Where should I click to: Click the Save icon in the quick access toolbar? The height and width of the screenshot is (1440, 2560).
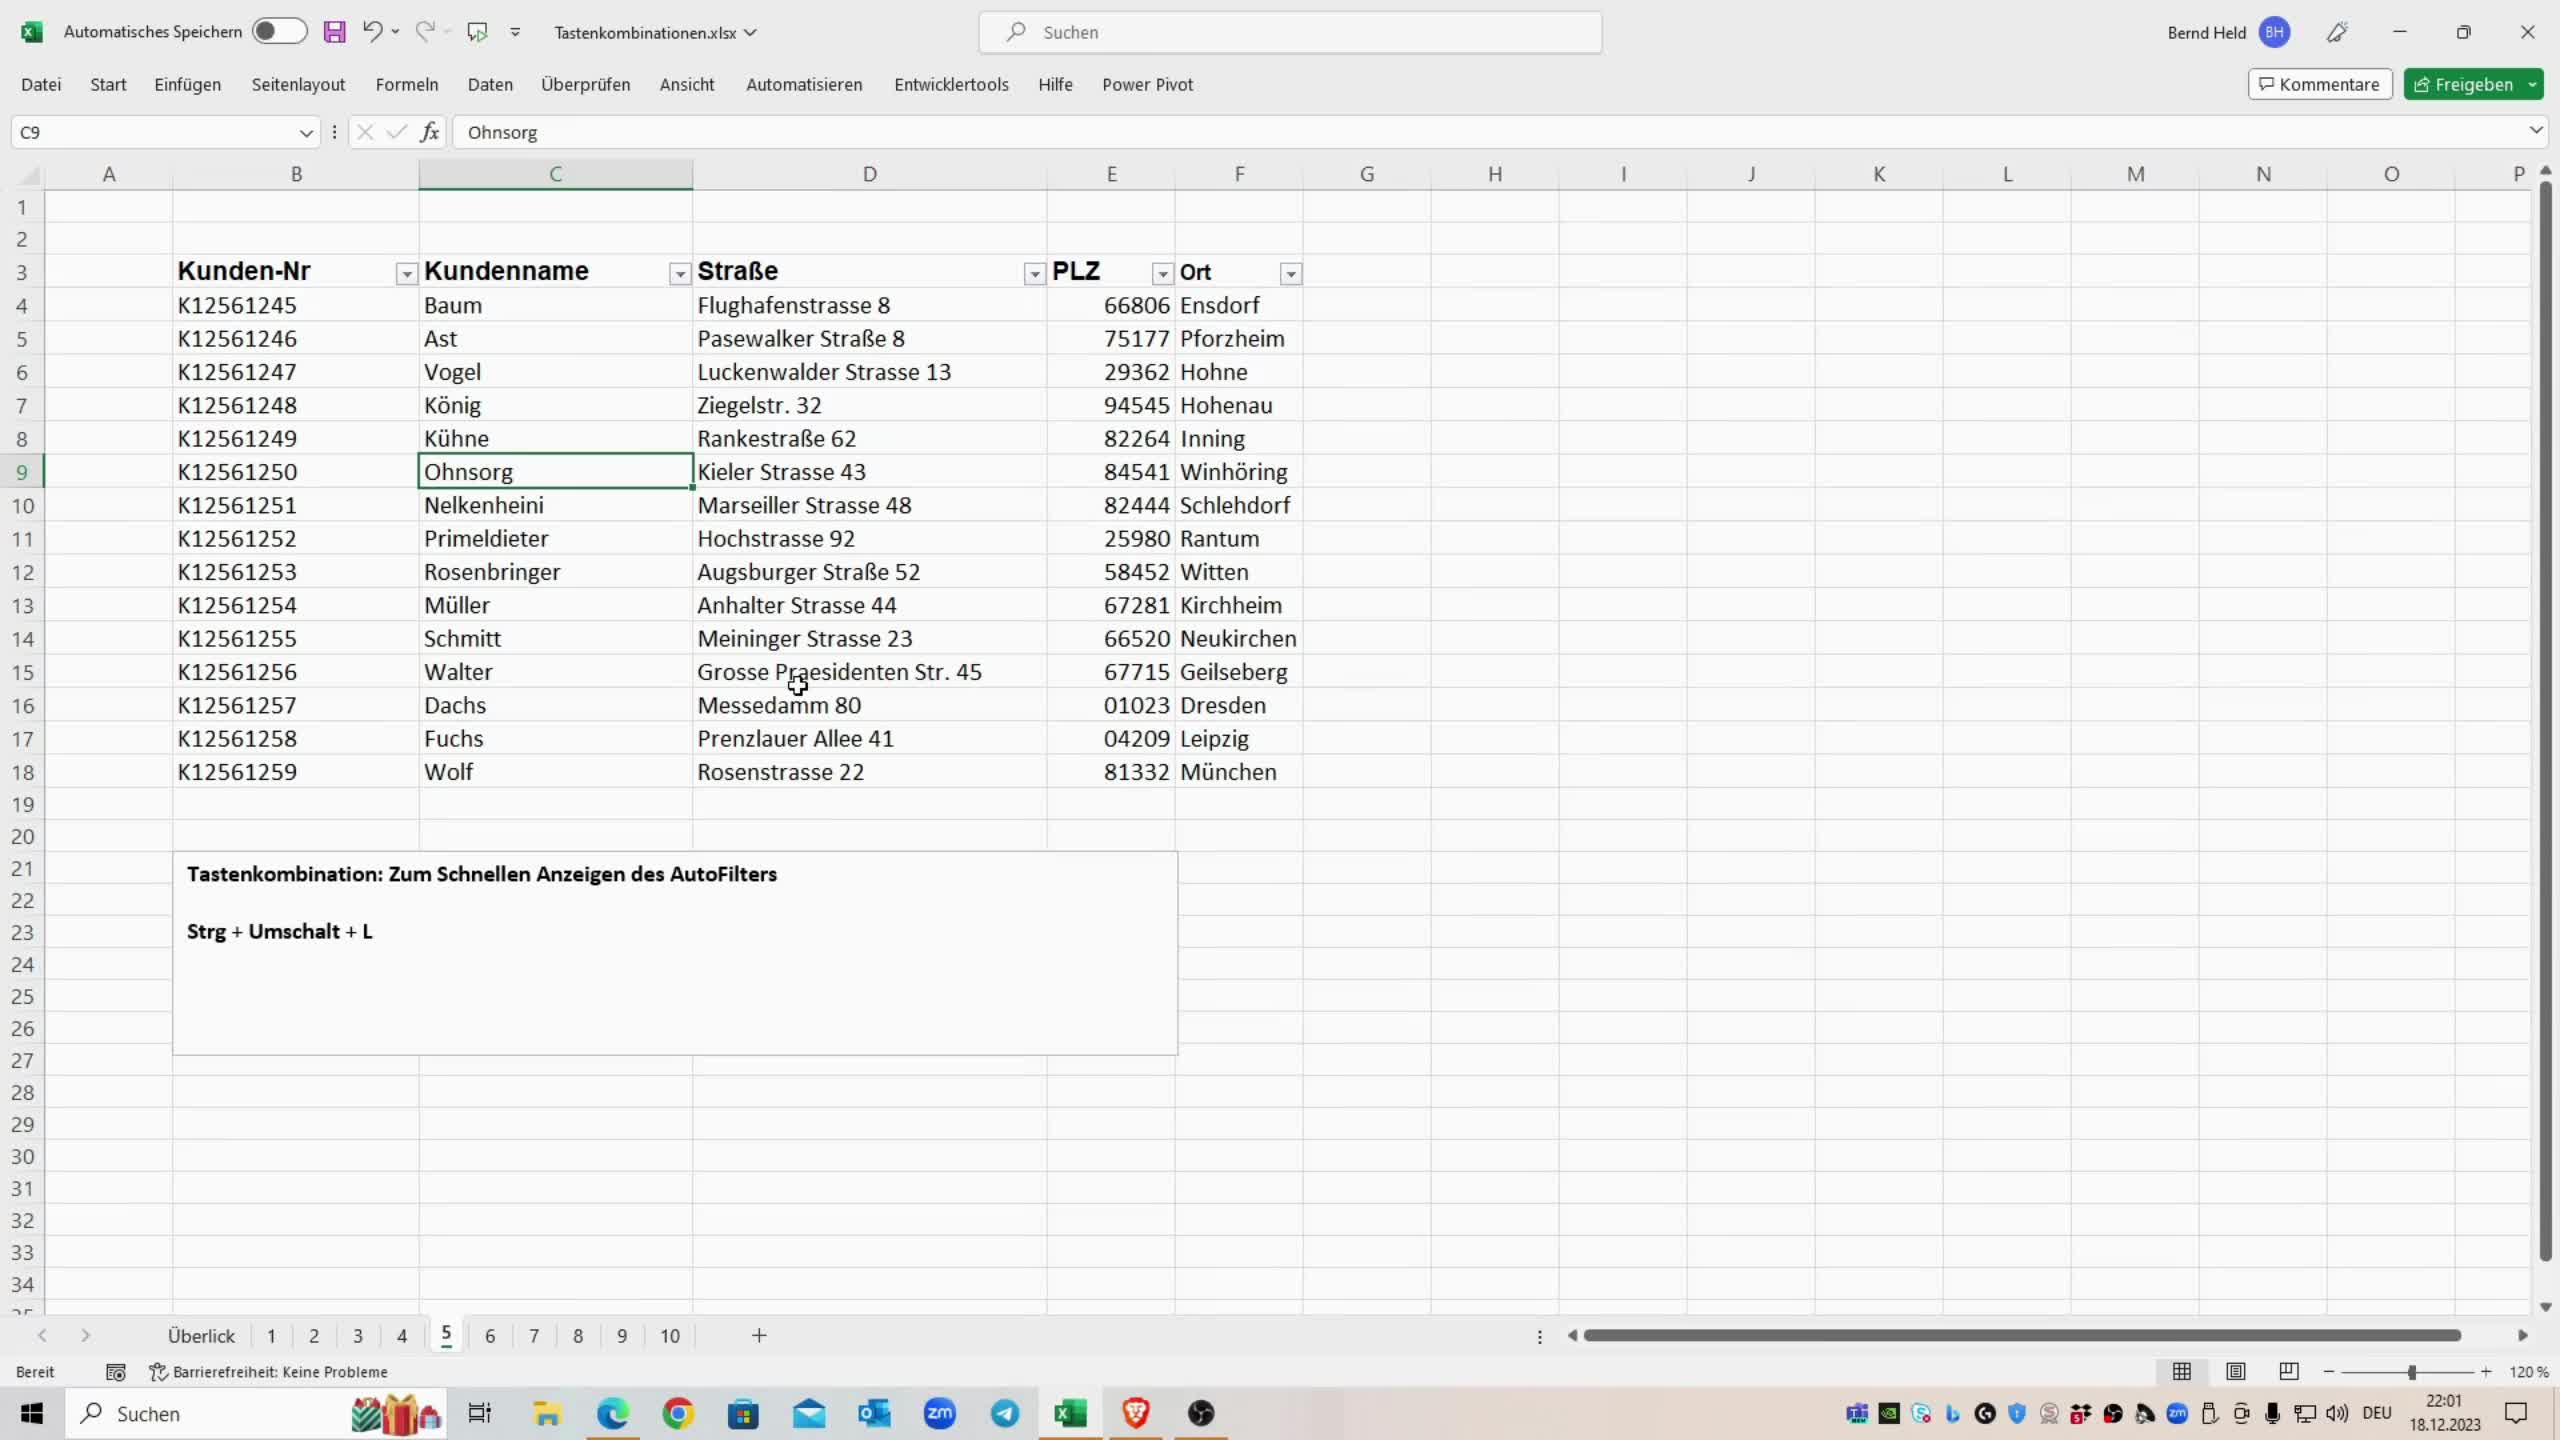(334, 31)
